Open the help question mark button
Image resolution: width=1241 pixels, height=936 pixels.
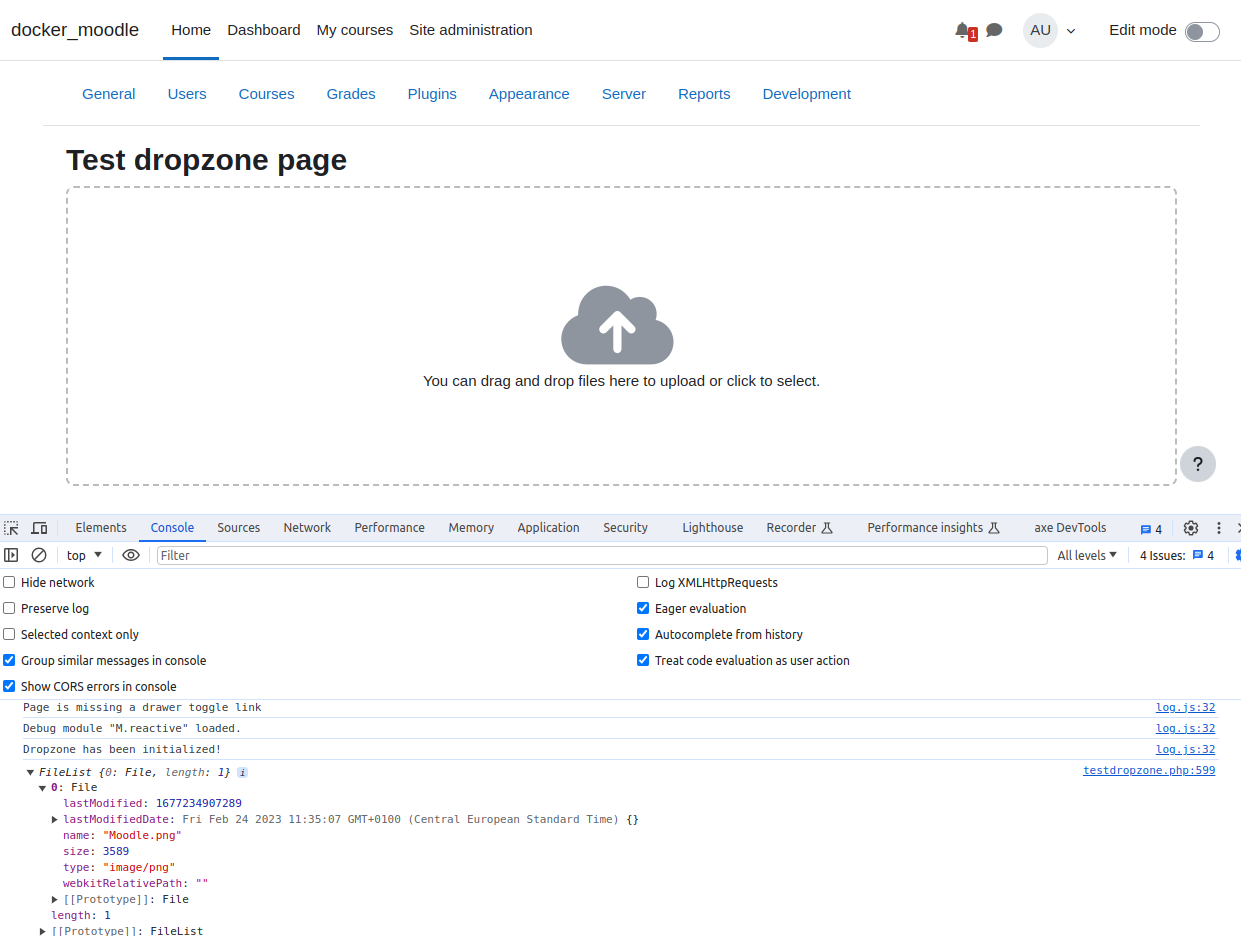click(1198, 464)
